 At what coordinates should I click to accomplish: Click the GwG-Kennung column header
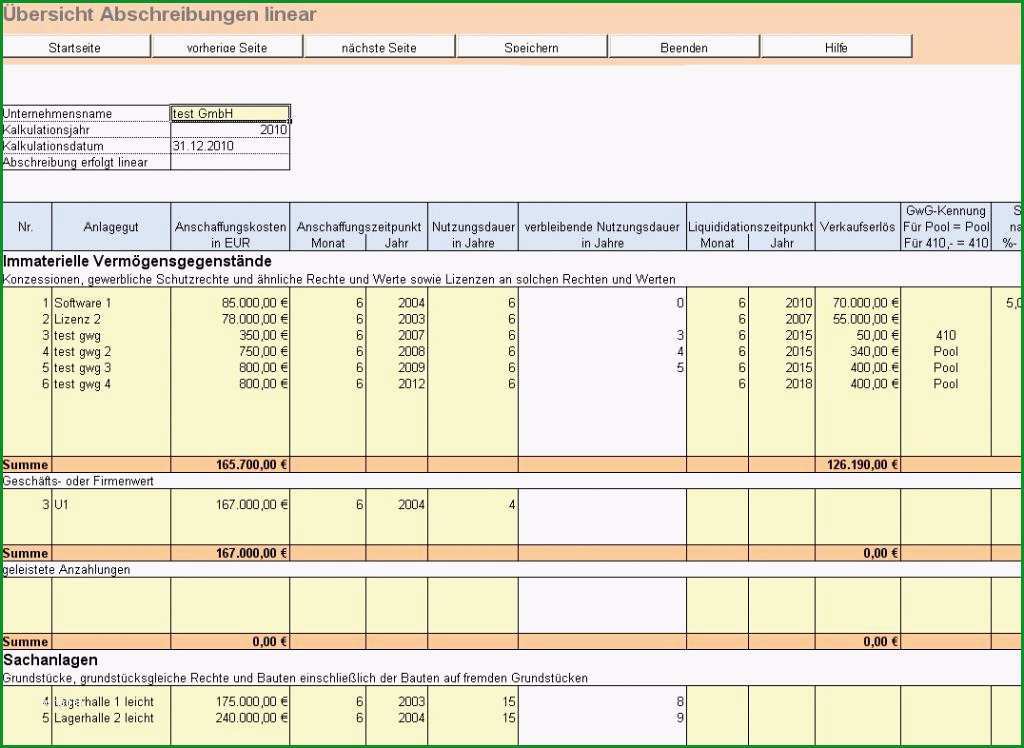coord(946,227)
